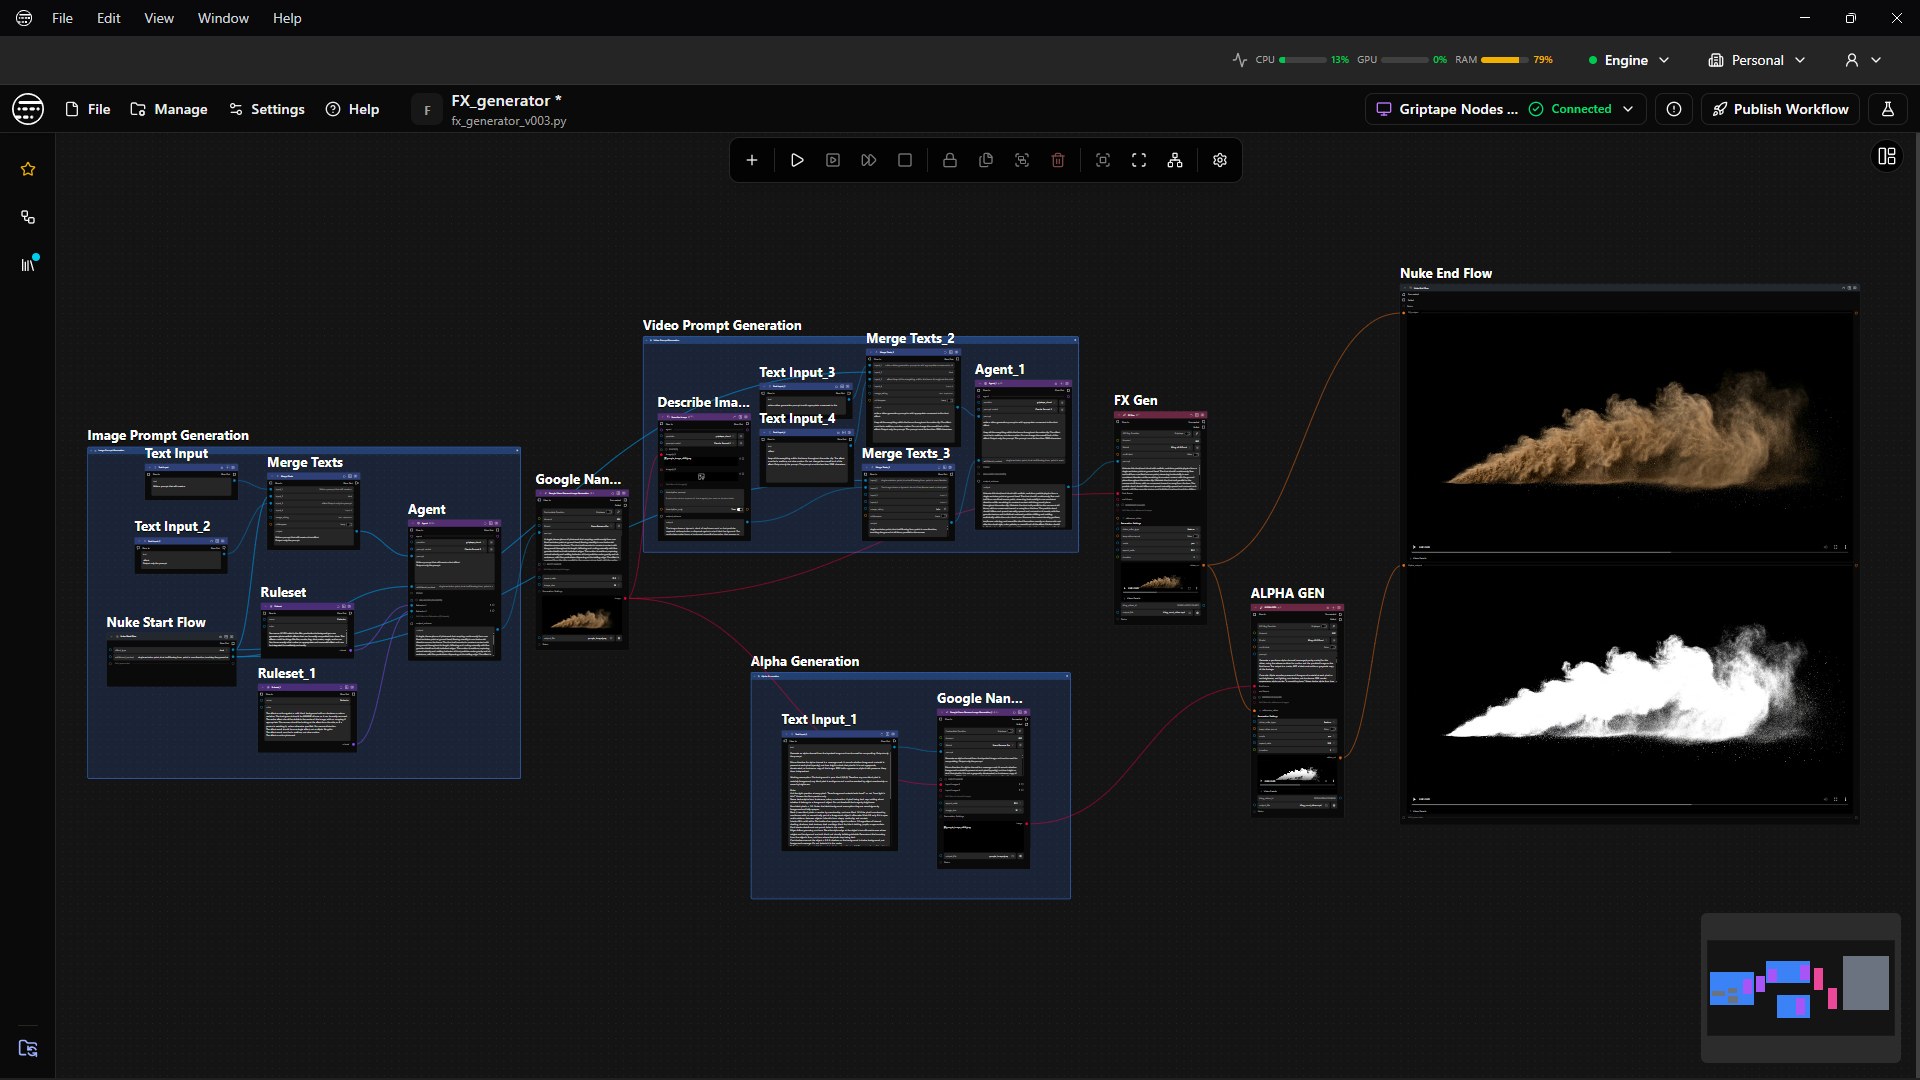Click the FX_generator workflow title

[x=506, y=100]
